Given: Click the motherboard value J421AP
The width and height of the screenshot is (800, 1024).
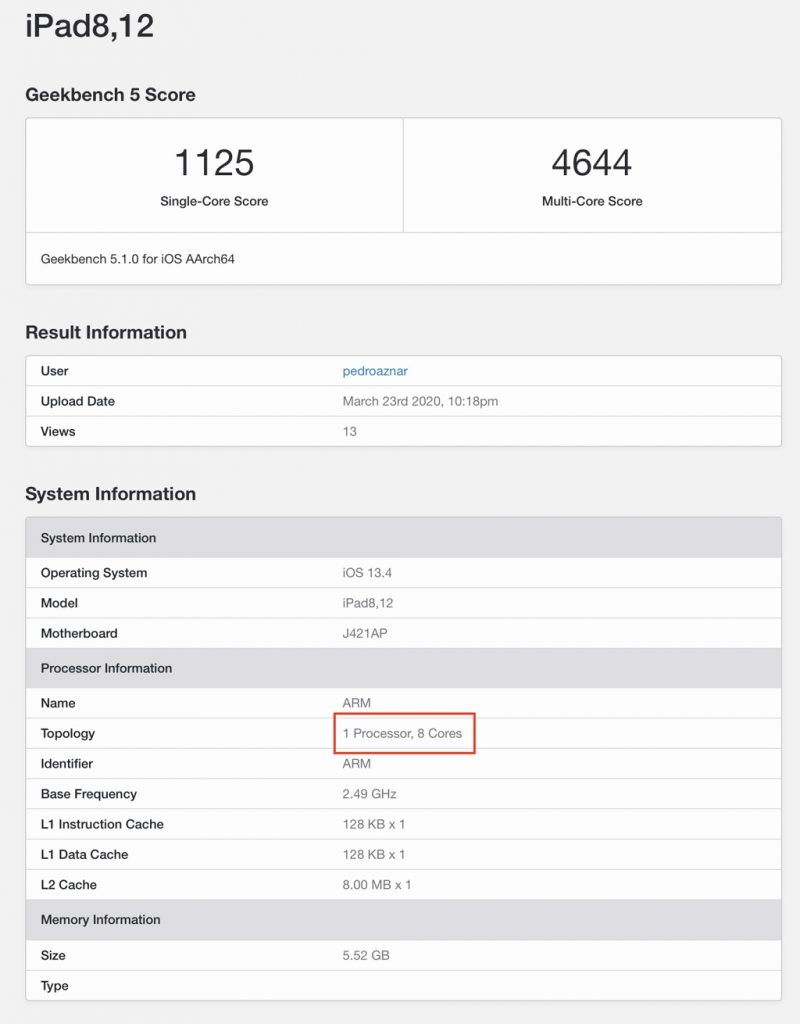Looking at the screenshot, I should pyautogui.click(x=365, y=633).
